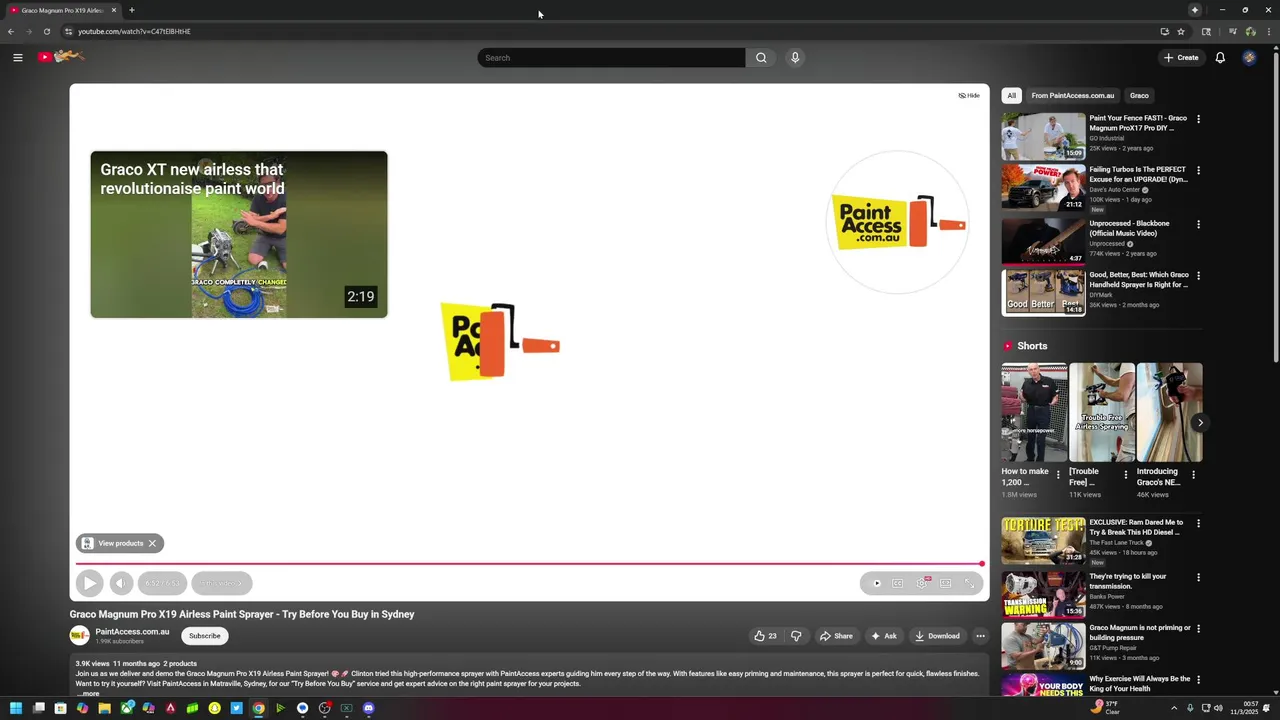Screen dimensions: 1280x720
Task: Open 'They're trying to kill your transmission' title
Action: coord(1128,581)
